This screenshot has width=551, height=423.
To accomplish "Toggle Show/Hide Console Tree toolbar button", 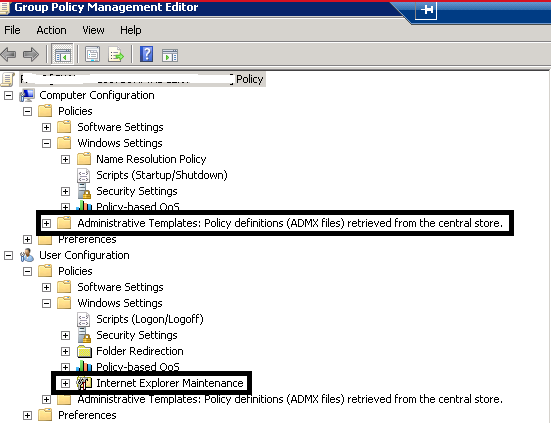I will click(x=63, y=54).
